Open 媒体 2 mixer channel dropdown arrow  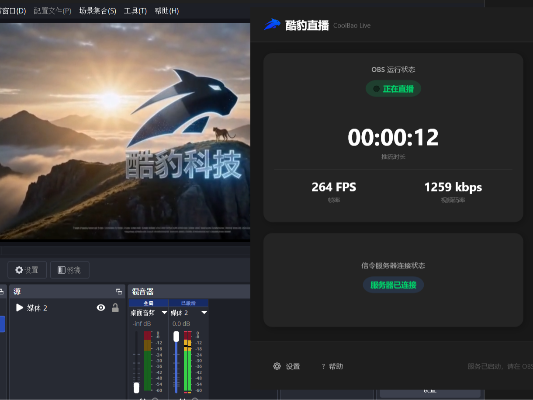[x=204, y=312]
